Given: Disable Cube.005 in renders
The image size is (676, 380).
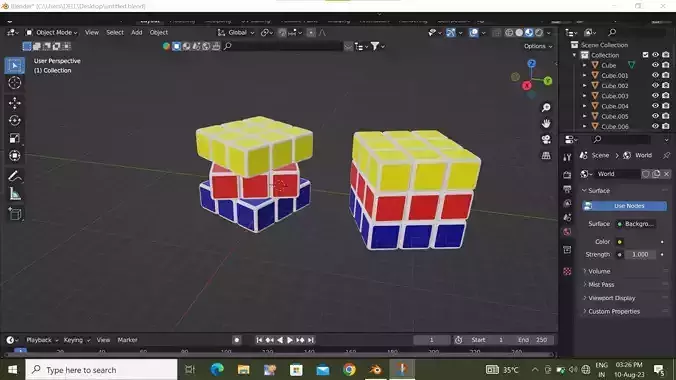Looking at the screenshot, I should point(666,116).
